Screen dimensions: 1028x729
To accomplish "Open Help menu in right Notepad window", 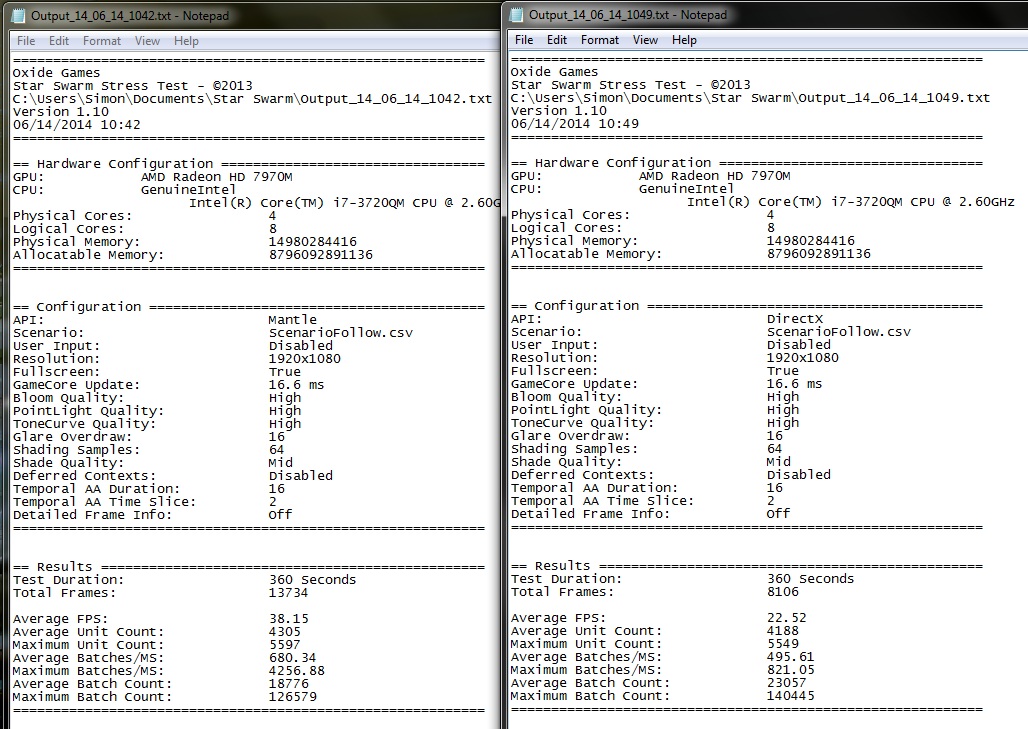I will [684, 40].
